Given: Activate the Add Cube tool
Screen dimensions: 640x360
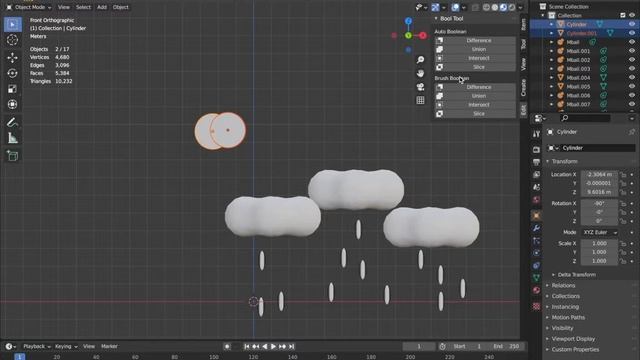Looking at the screenshot, I should pos(13,156).
